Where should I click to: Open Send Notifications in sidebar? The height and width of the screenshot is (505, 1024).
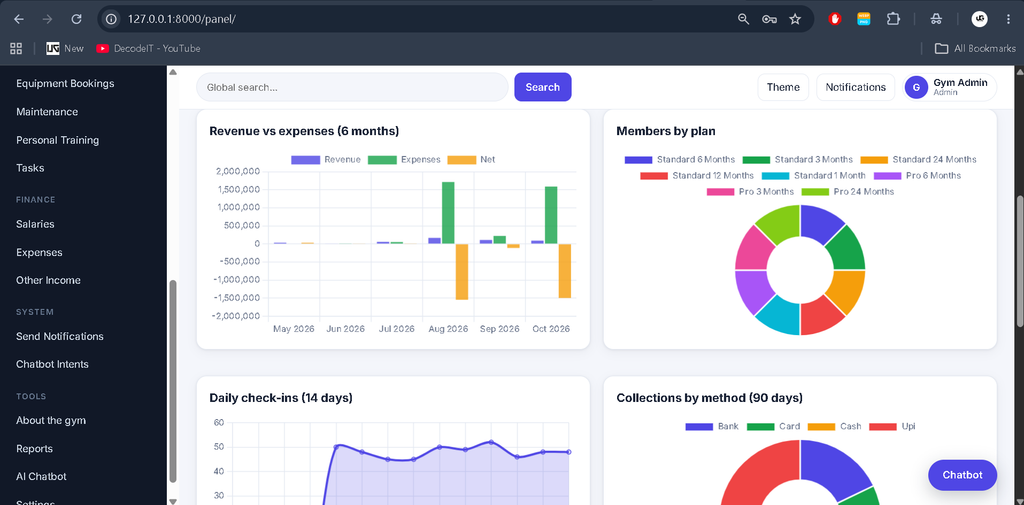click(x=60, y=336)
